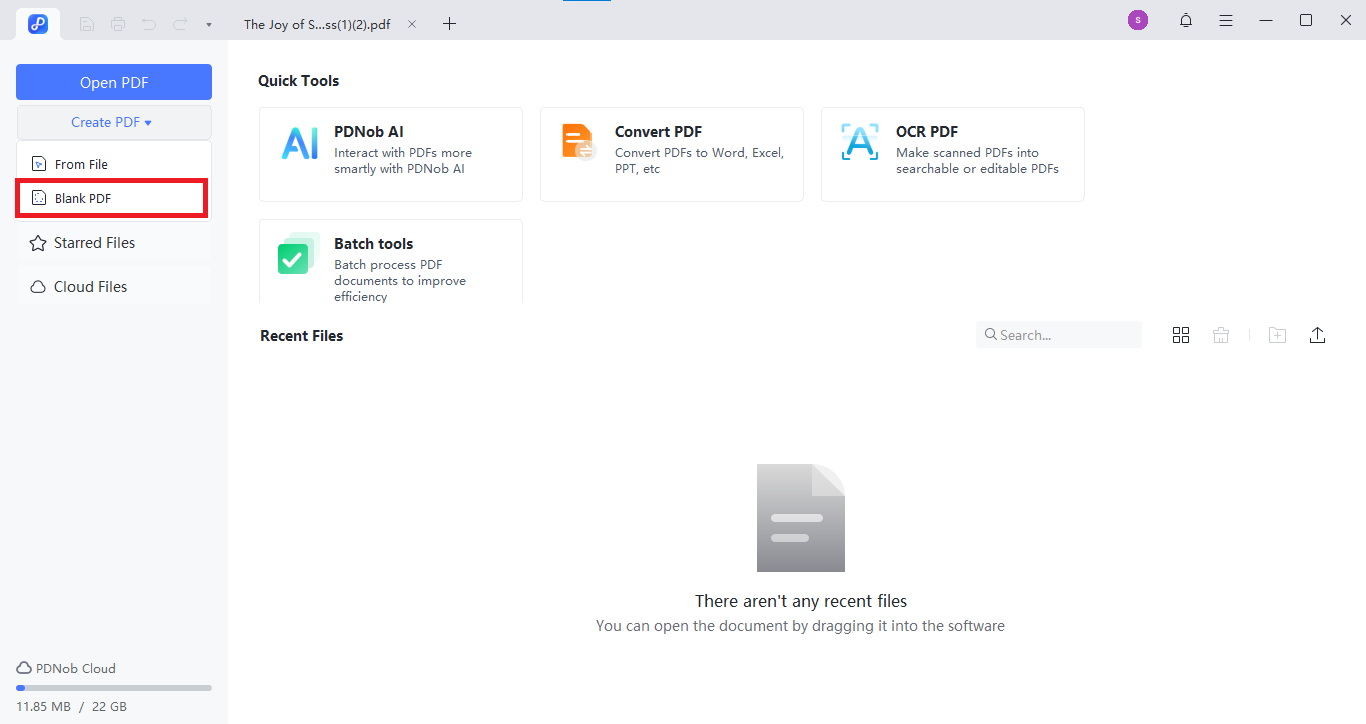Viewport: 1366px width, 724px height.
Task: Open the Convert PDF tool
Action: click(671, 154)
